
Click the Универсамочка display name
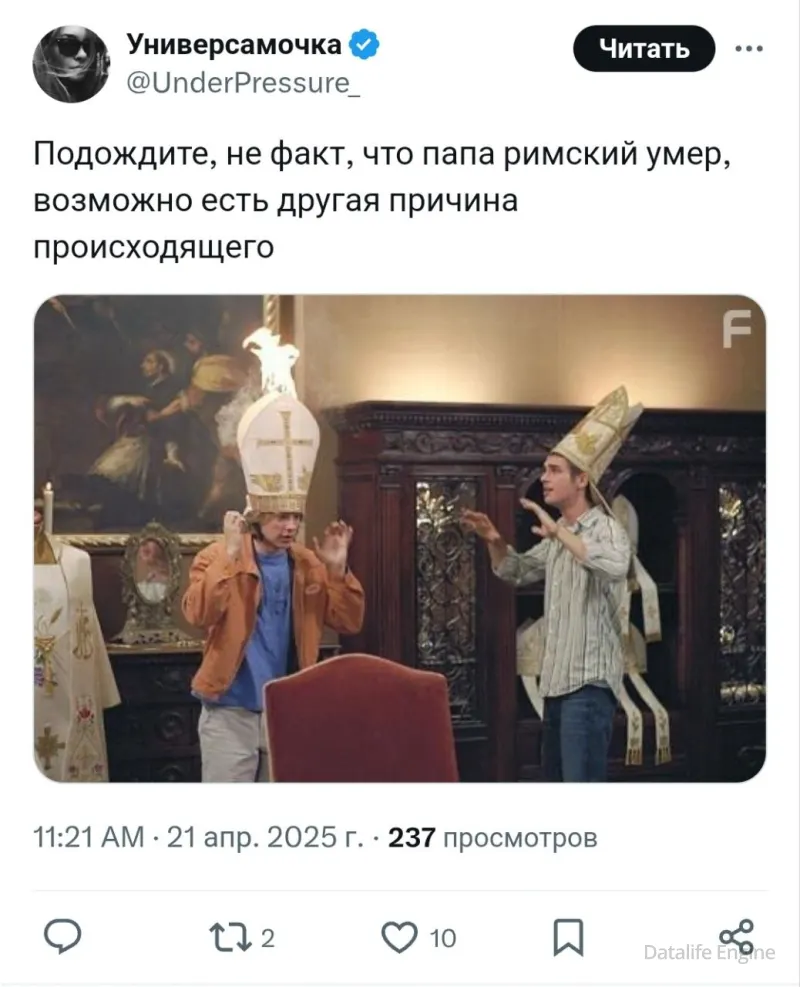click(x=234, y=45)
